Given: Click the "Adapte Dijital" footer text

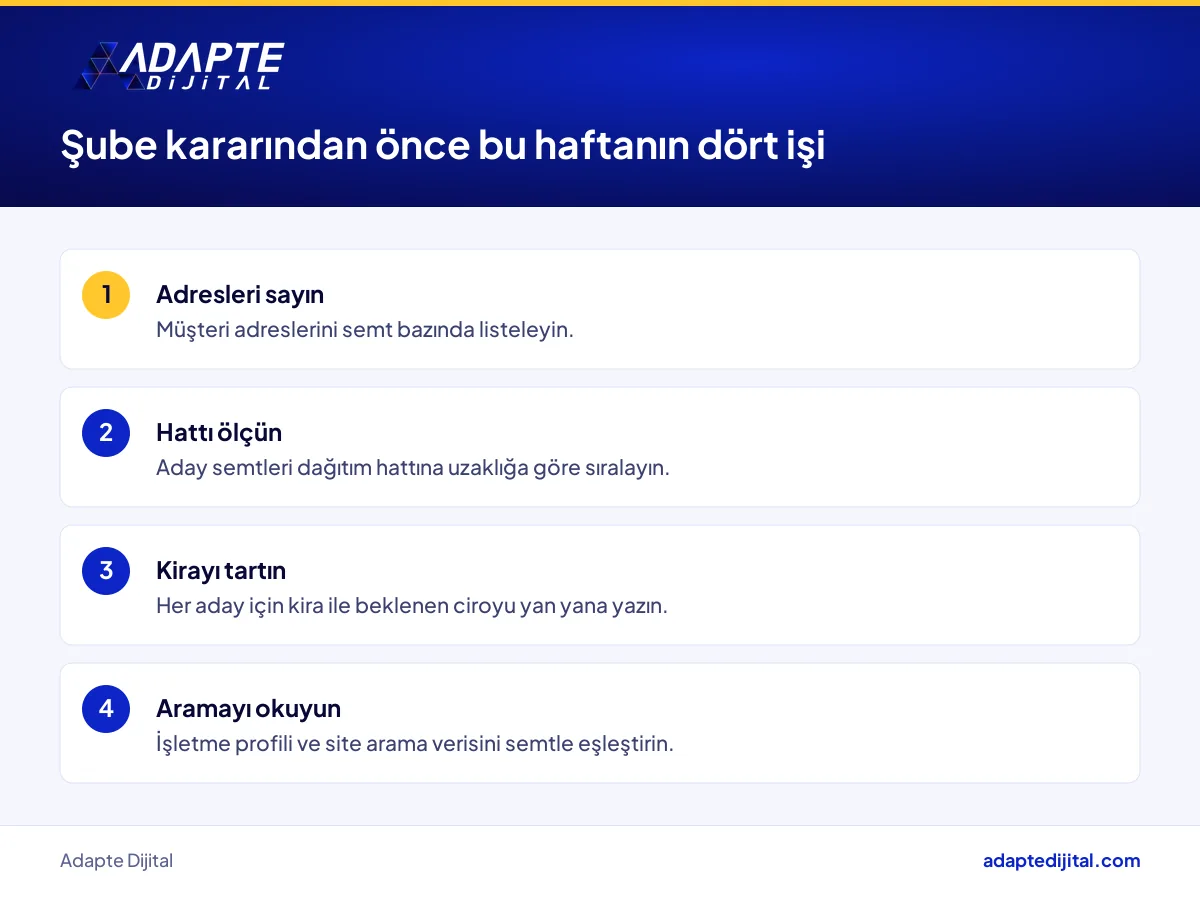Looking at the screenshot, I should [116, 861].
